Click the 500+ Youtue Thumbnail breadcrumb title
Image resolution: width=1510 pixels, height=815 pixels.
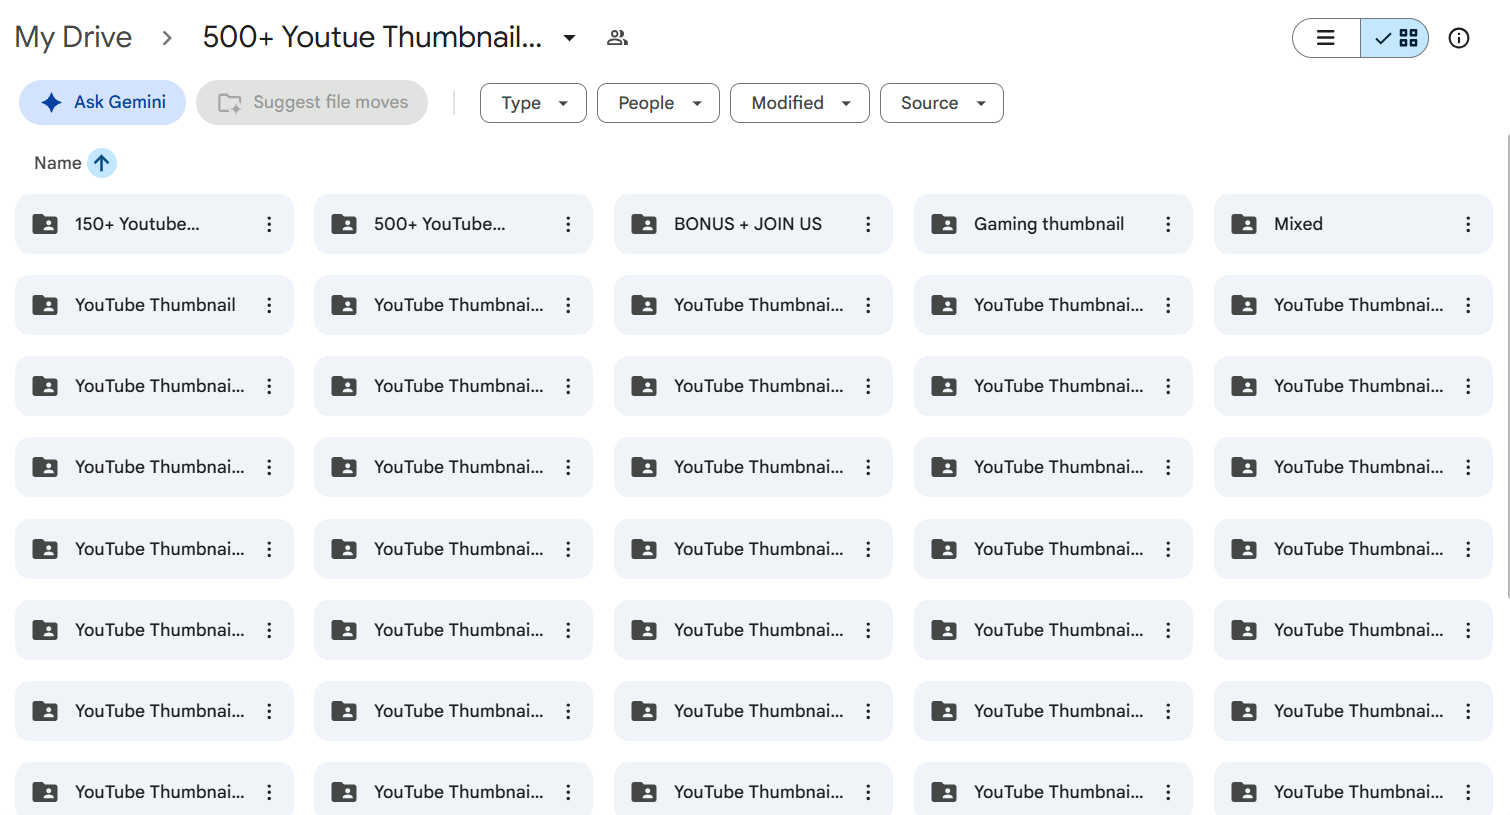pos(372,37)
